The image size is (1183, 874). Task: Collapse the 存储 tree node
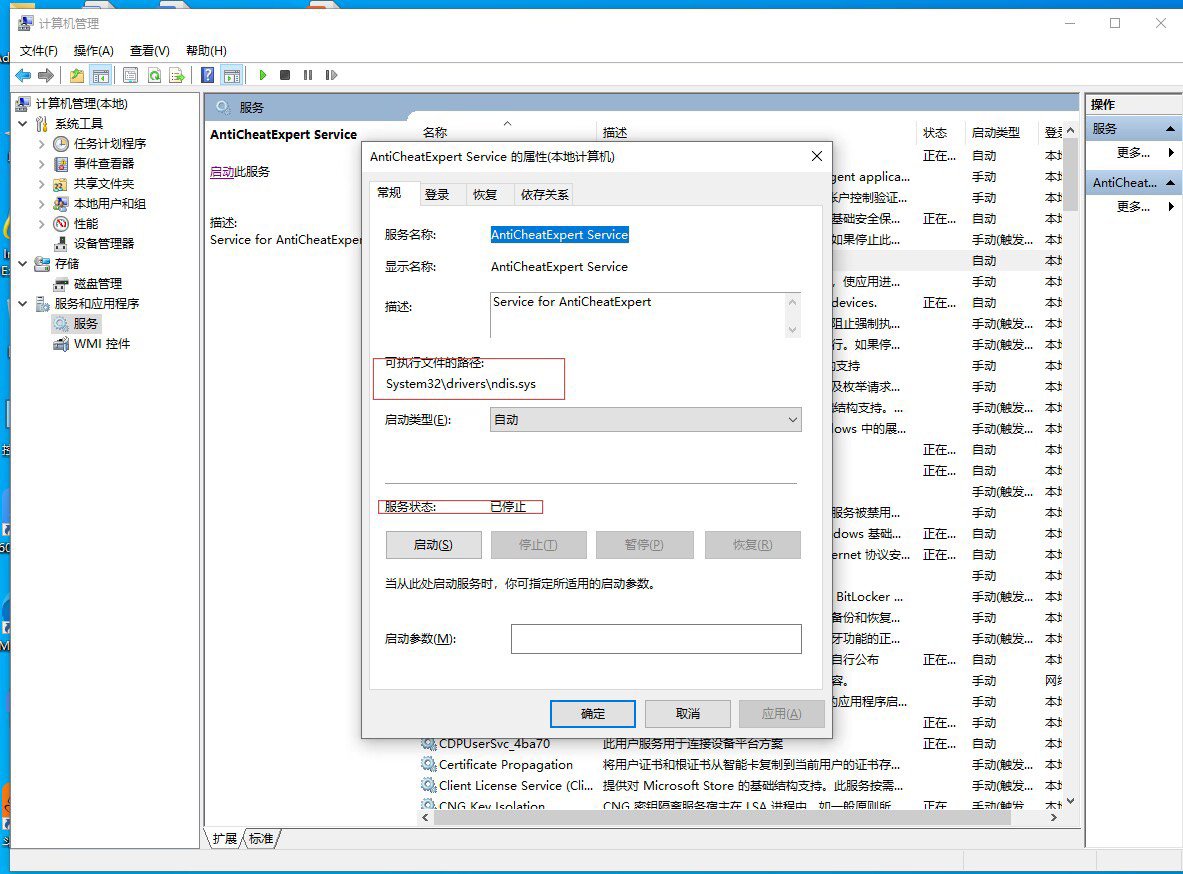tap(23, 263)
